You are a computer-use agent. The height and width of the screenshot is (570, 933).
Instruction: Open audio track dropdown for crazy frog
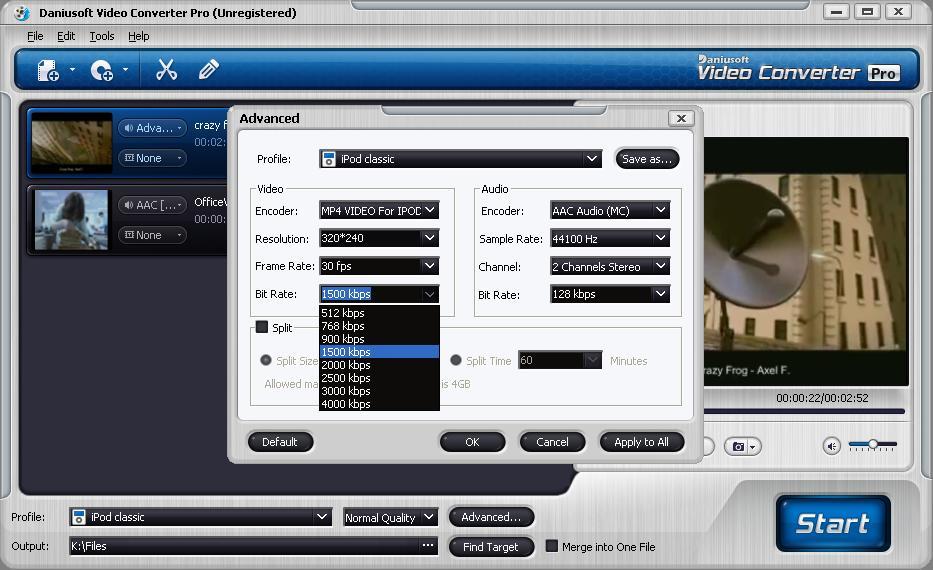153,128
